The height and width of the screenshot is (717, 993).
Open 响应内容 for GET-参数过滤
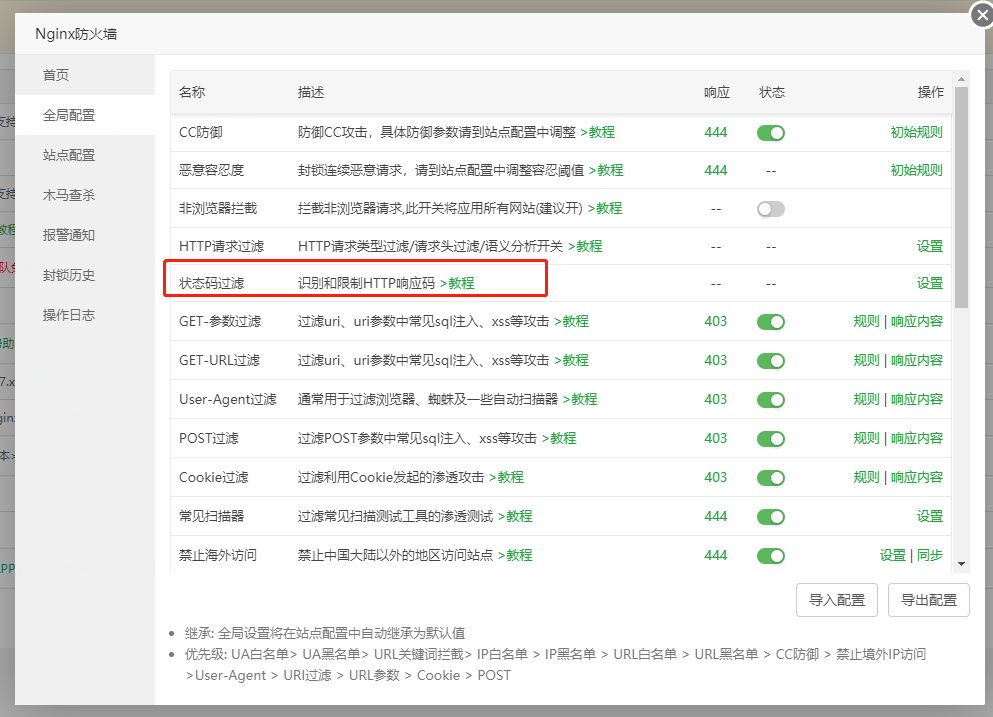[x=916, y=321]
